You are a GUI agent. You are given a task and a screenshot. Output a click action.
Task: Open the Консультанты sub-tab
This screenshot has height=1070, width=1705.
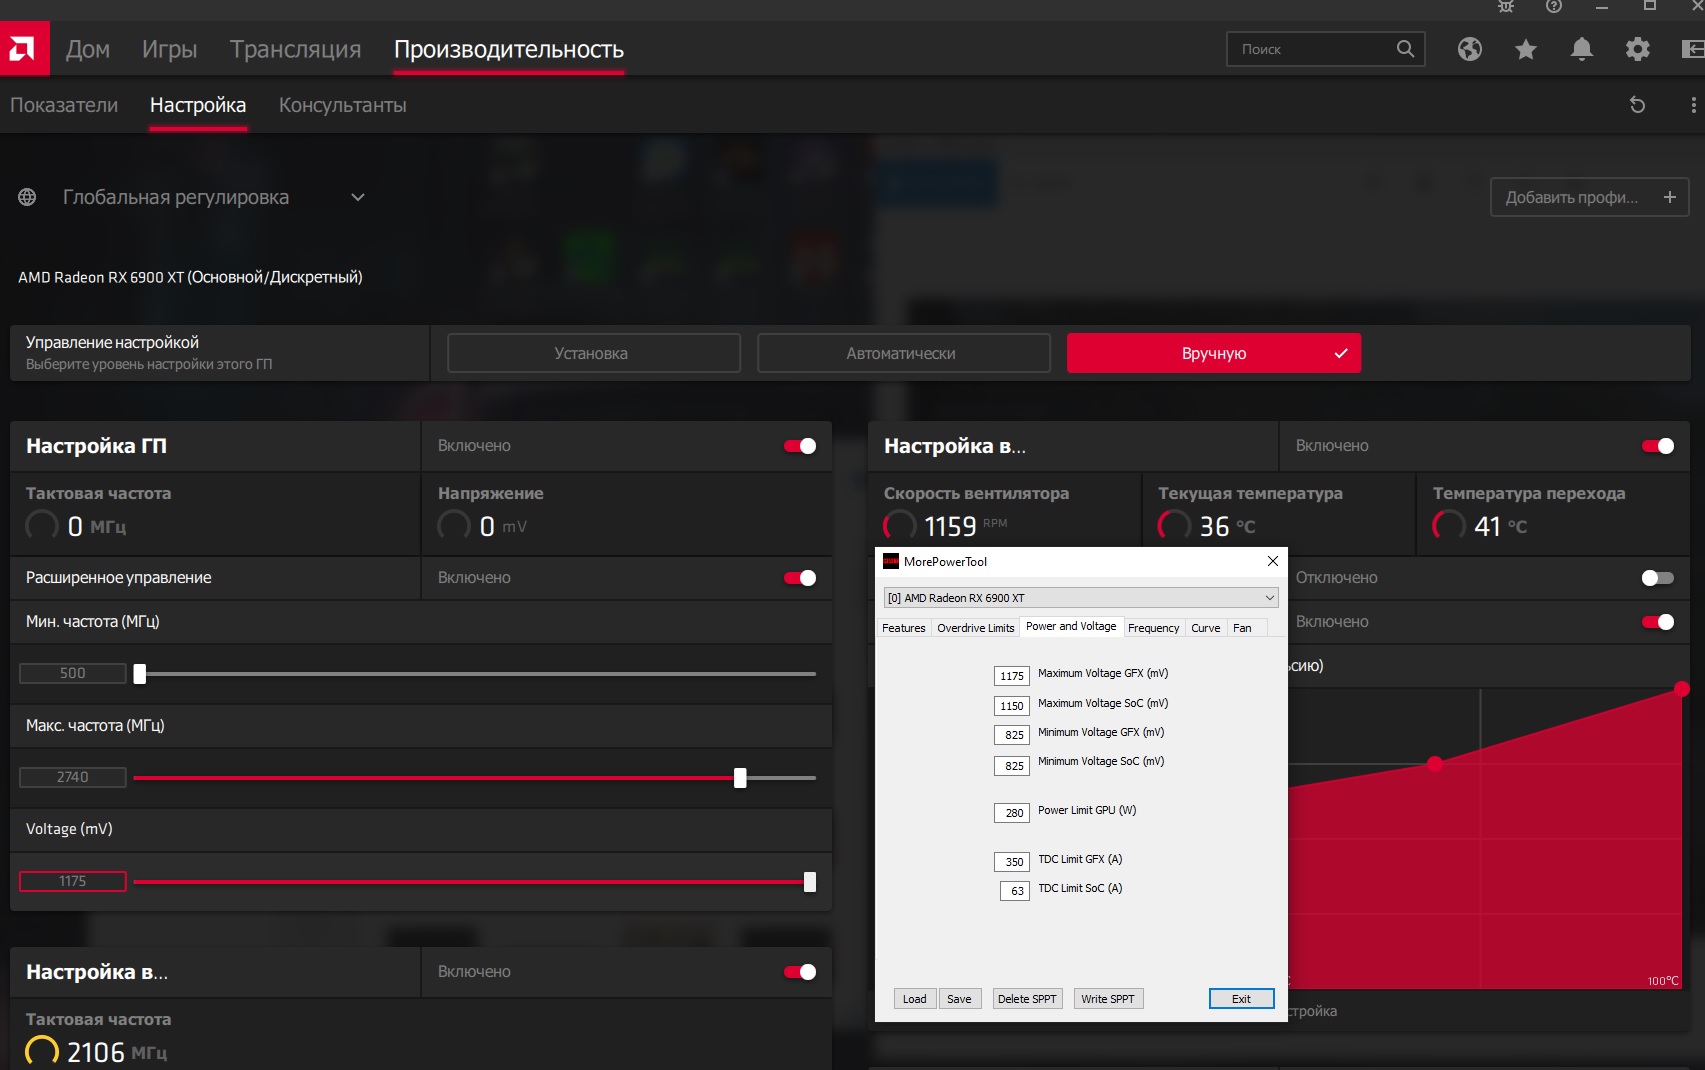[x=342, y=105]
